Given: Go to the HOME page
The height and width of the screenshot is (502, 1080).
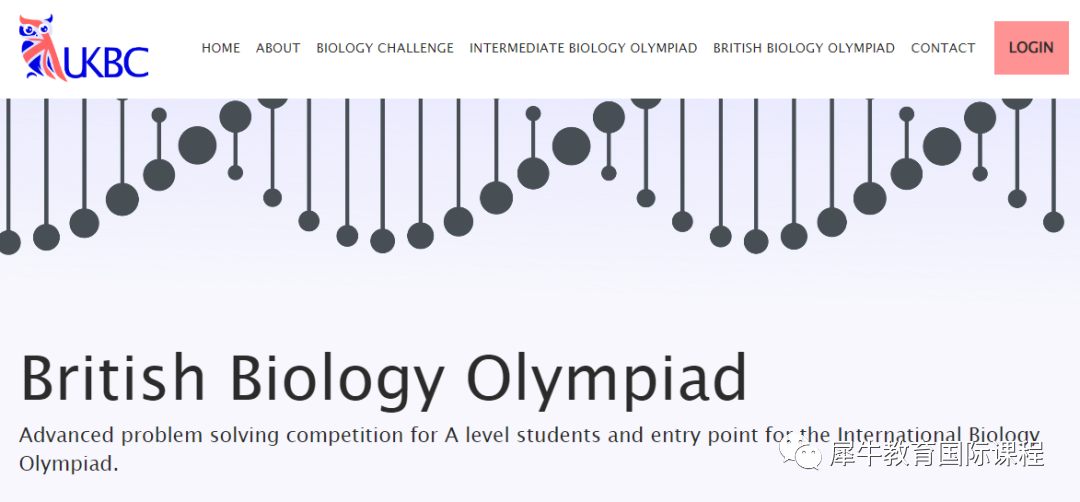Looking at the screenshot, I should tap(220, 48).
